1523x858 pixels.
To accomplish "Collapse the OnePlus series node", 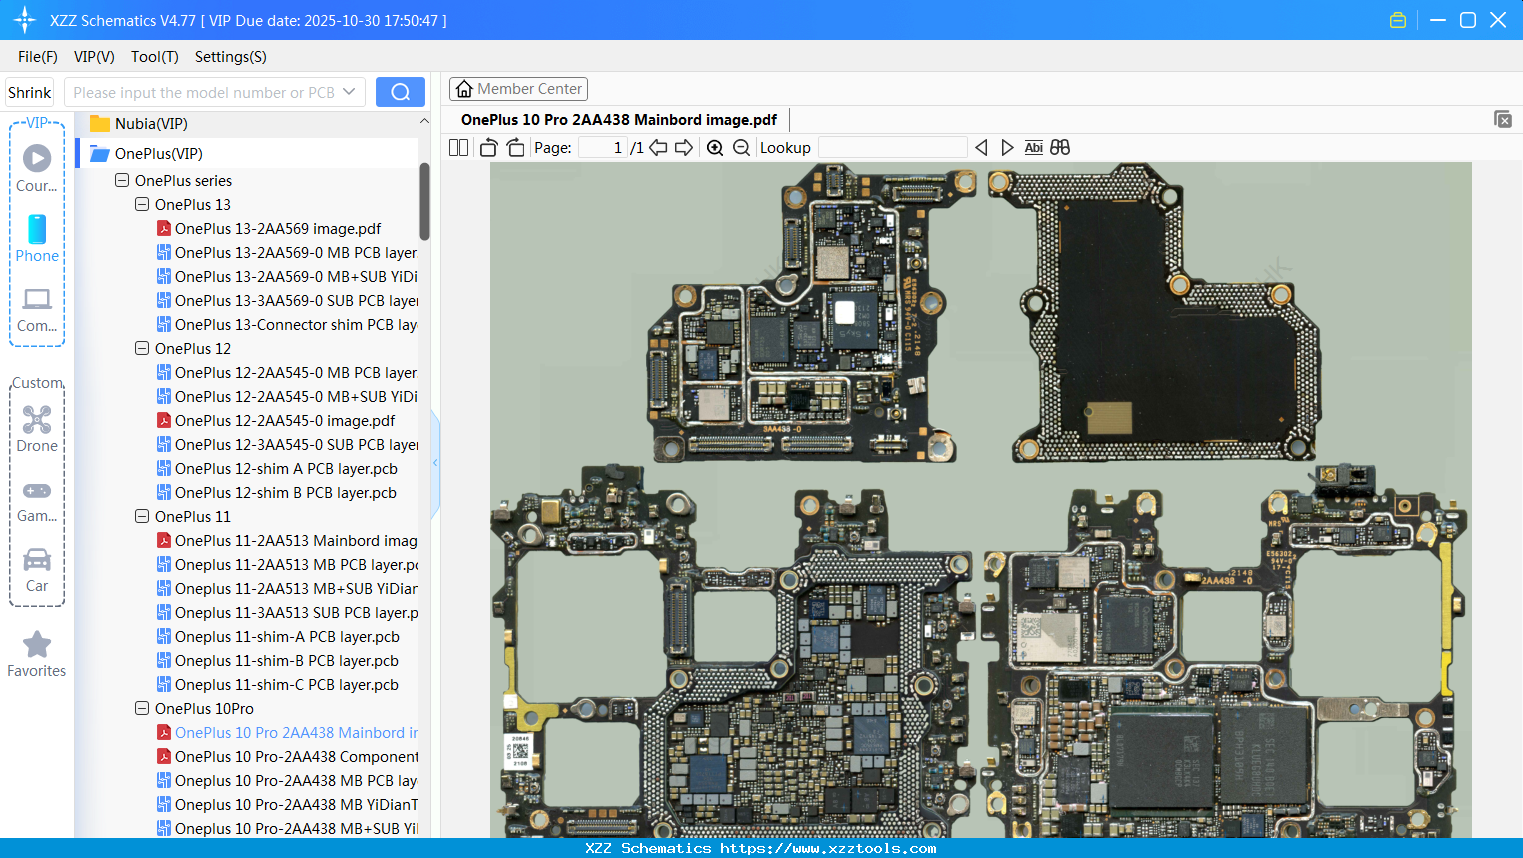I will (121, 180).
